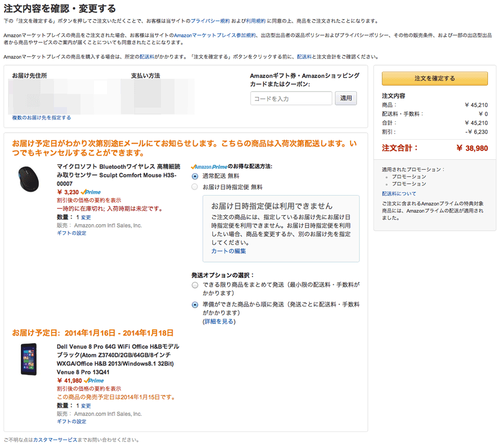Click the yellow 注文を確定する order button
This screenshot has width=500, height=444.
(435, 78)
